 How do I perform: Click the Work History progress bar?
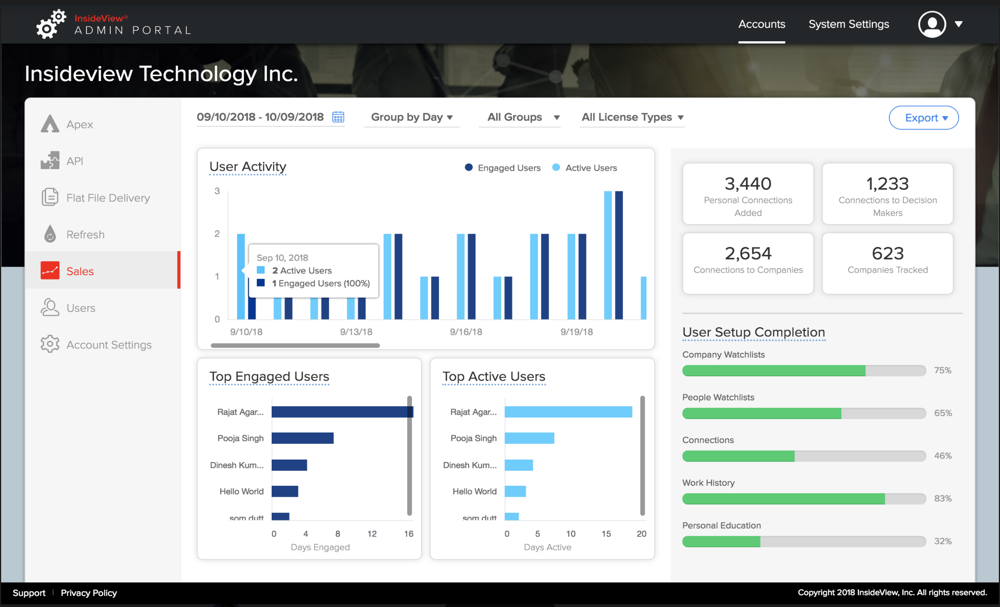pos(804,499)
